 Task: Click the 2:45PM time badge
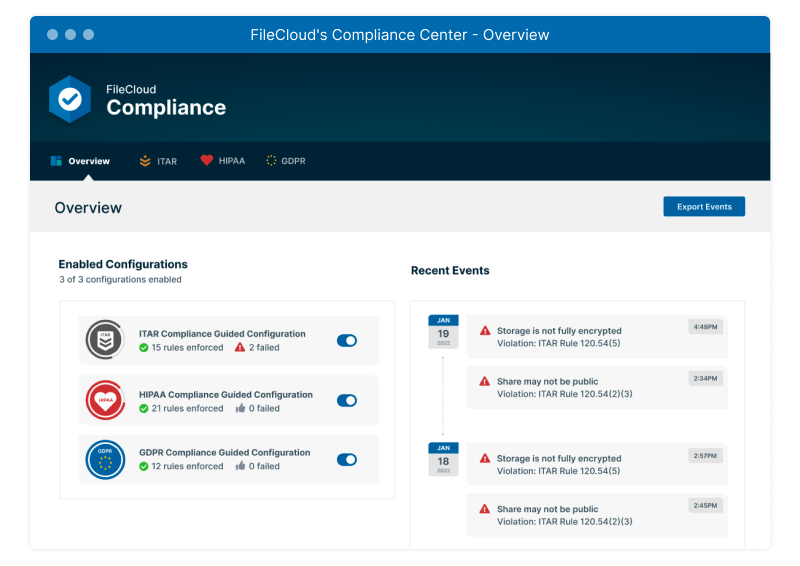(x=705, y=506)
